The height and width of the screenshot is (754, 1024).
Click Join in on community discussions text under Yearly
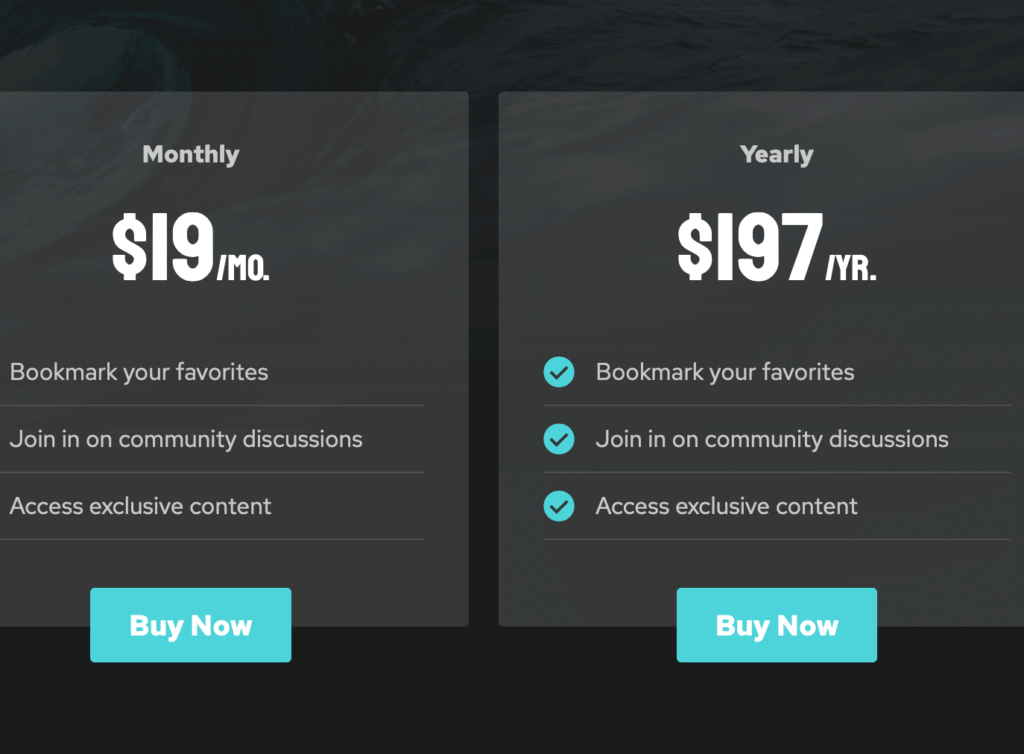click(772, 439)
